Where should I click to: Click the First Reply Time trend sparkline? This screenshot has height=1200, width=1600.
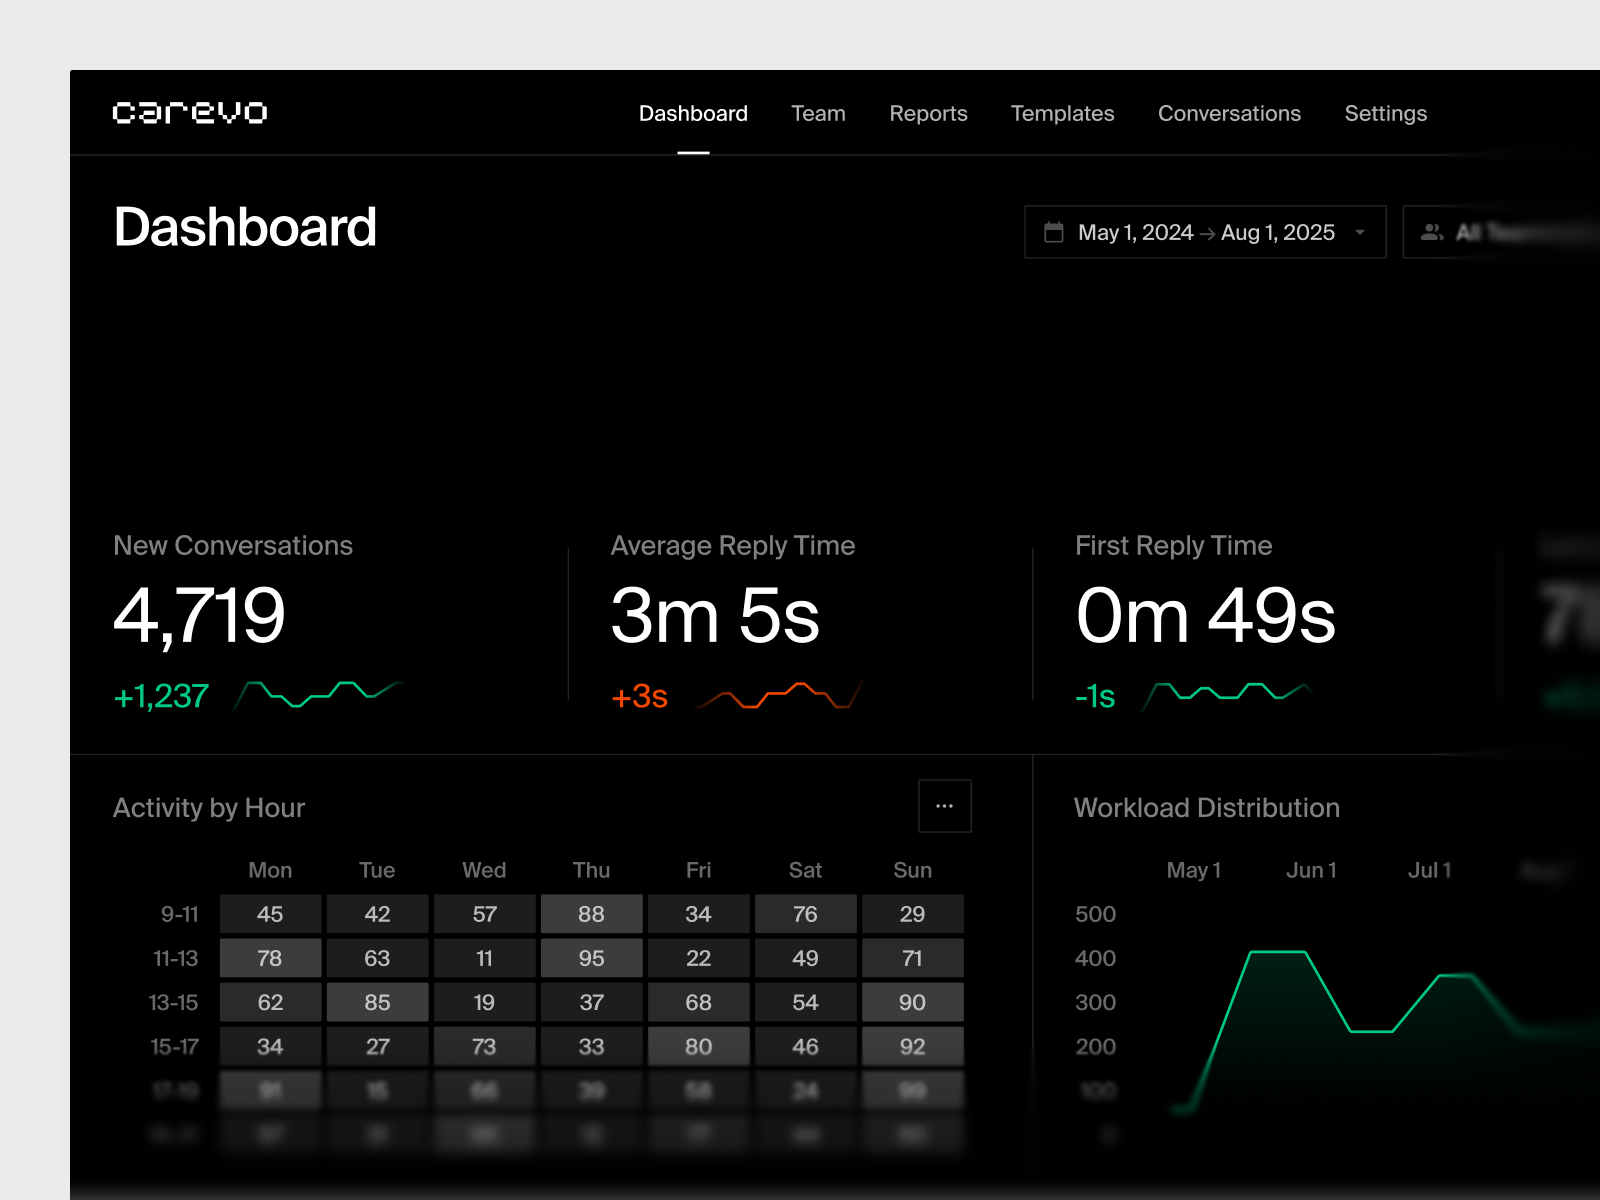pyautogui.click(x=1225, y=692)
